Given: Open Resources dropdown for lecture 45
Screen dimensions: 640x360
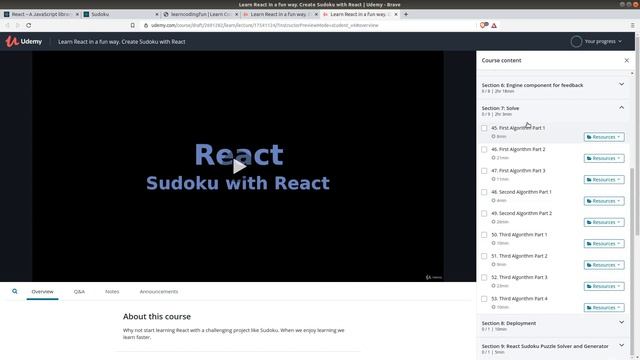Looking at the screenshot, I should 604,137.
